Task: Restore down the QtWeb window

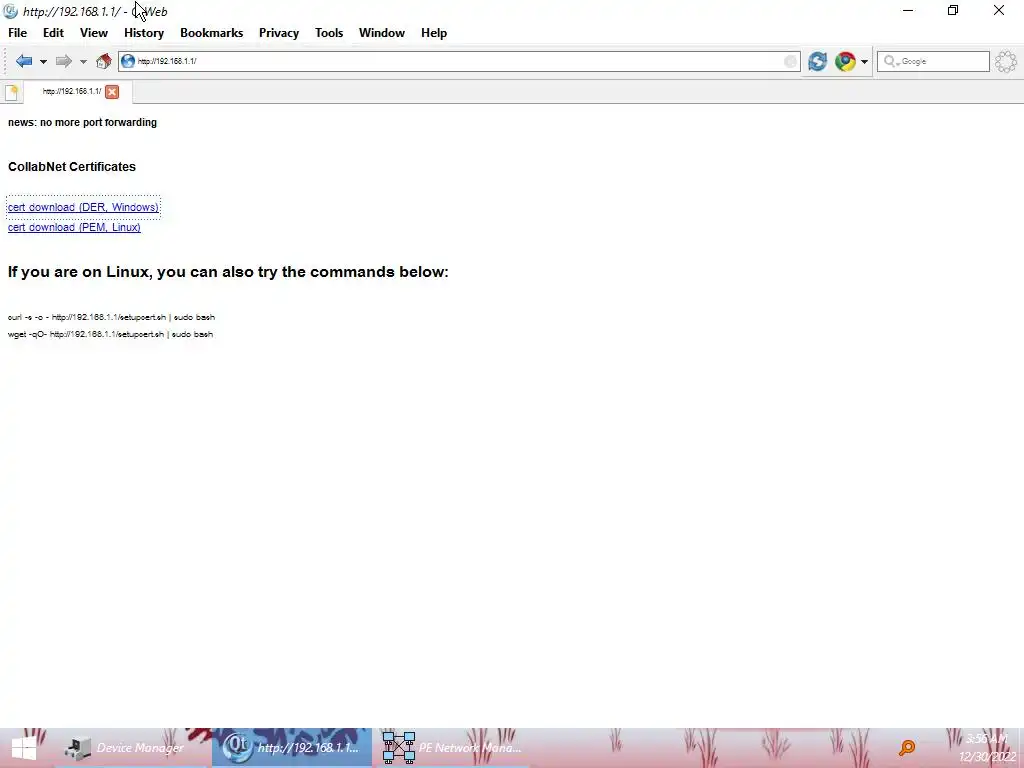Action: click(x=953, y=10)
